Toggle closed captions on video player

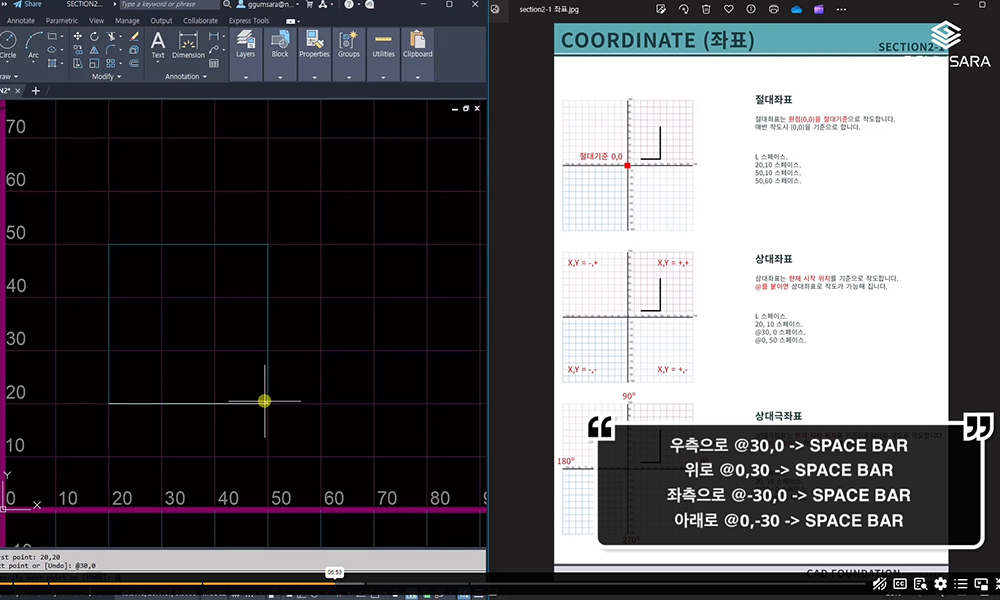(x=899, y=583)
